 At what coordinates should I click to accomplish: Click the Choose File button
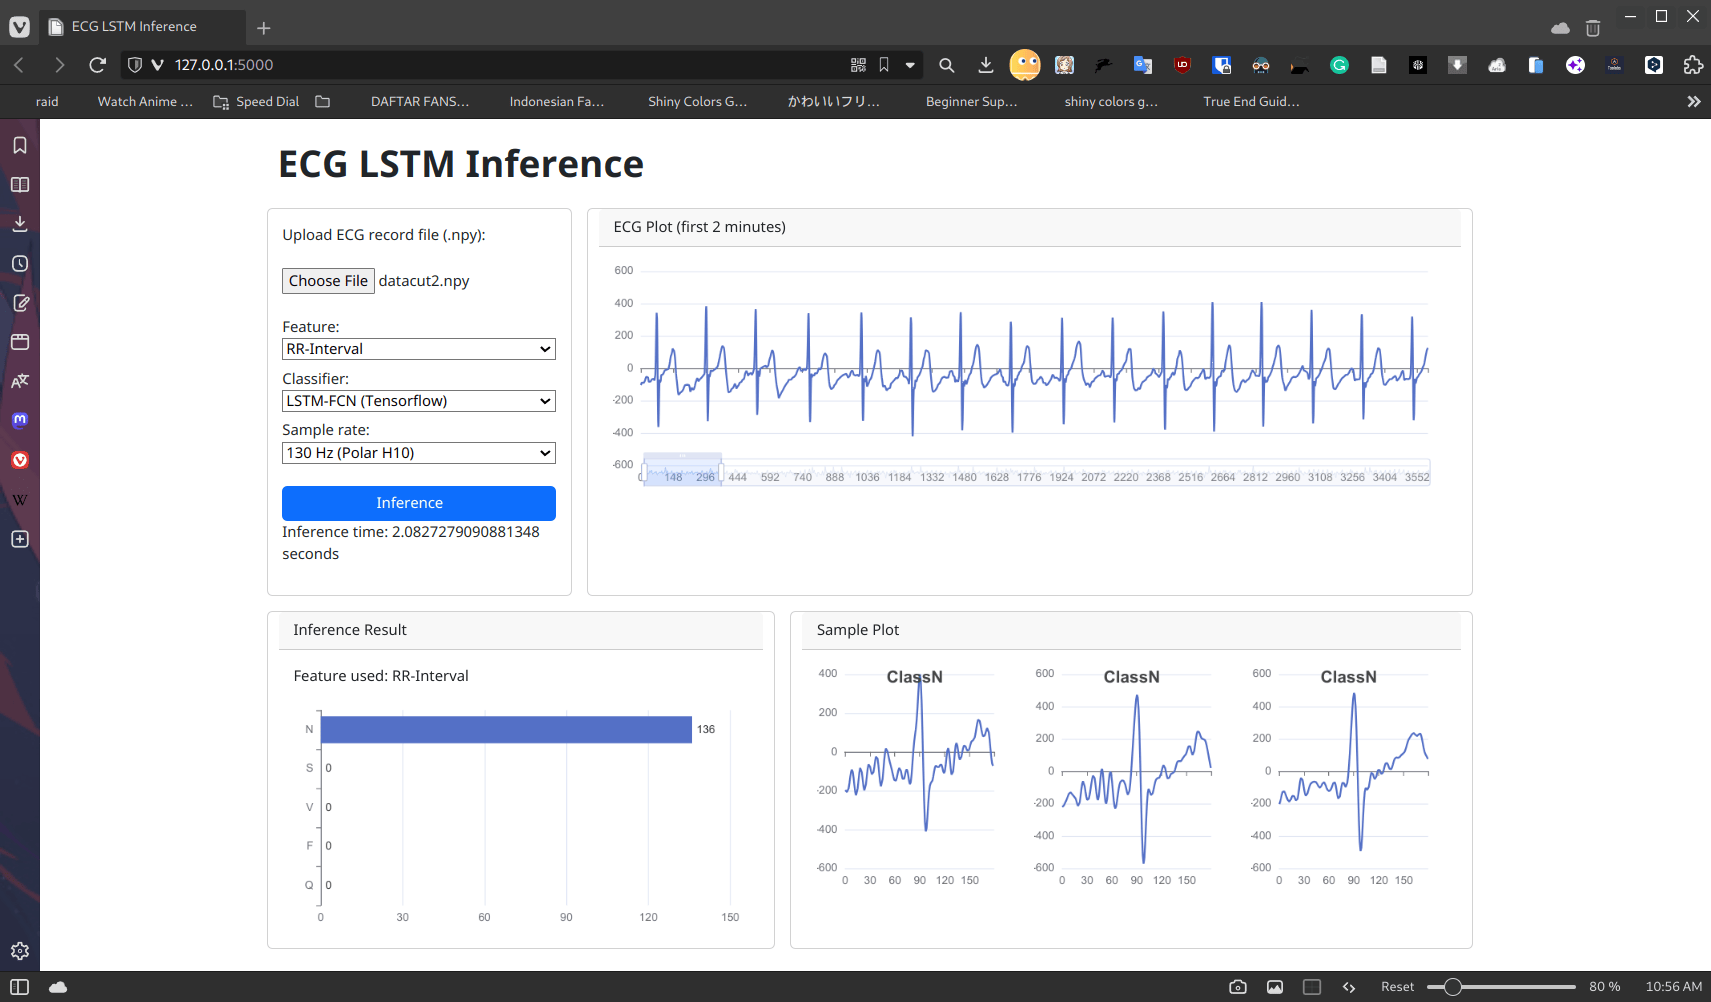tap(328, 281)
